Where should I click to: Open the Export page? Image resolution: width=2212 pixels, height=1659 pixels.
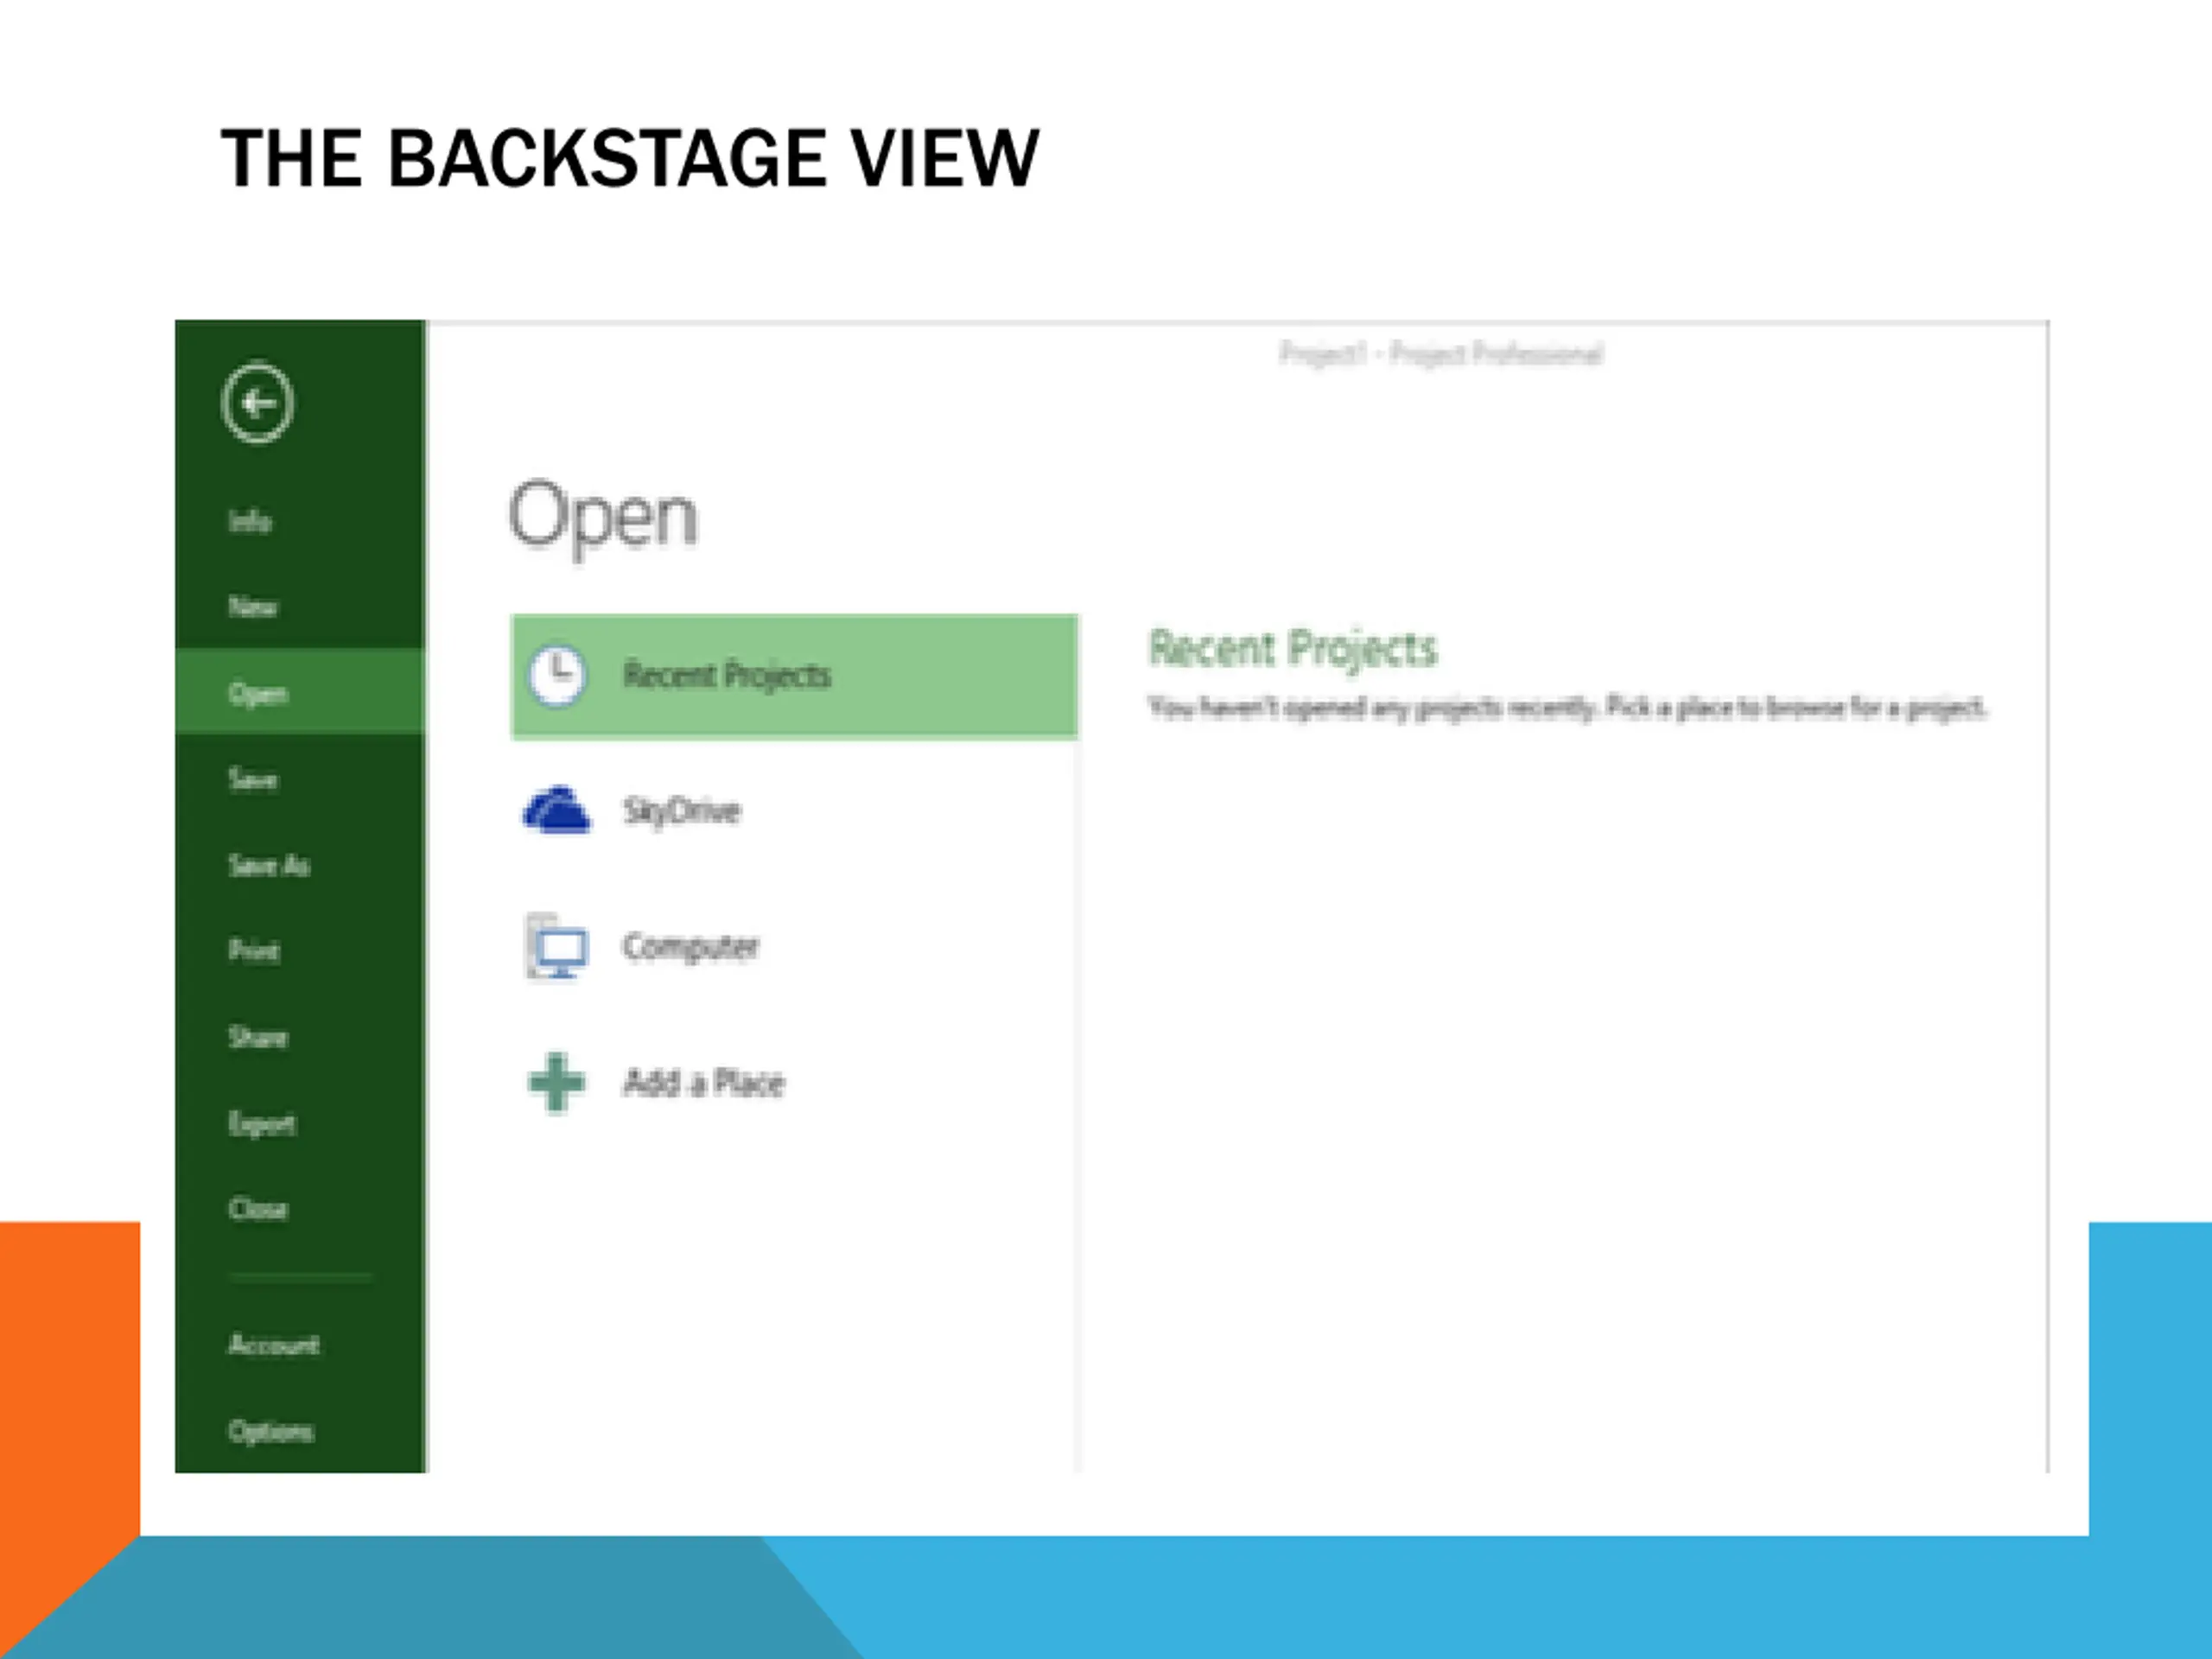pyautogui.click(x=262, y=1124)
